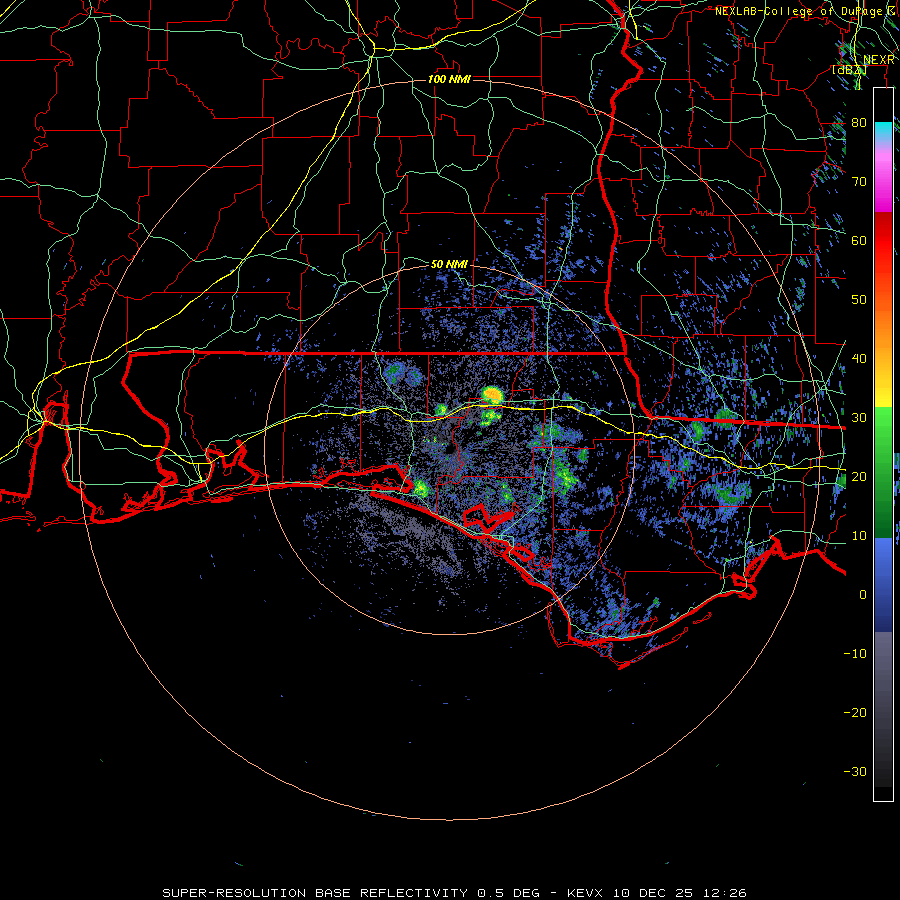Click the "KEVX" station identifier in the caption

[585, 893]
